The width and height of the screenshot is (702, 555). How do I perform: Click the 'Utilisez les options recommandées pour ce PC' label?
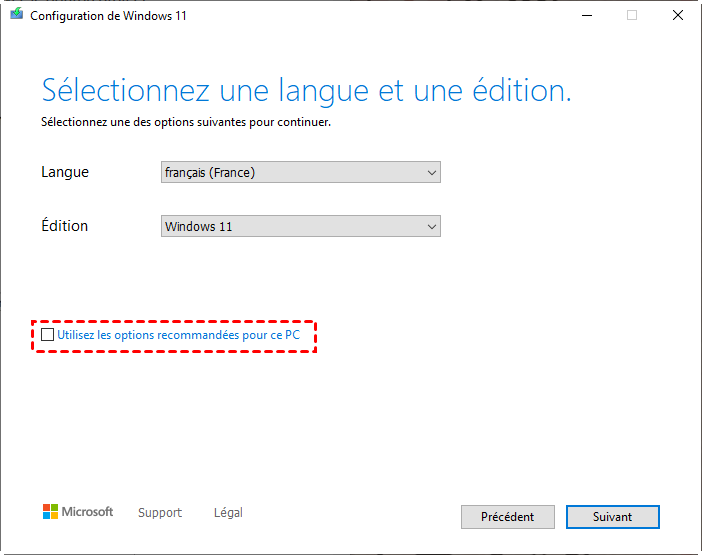click(178, 335)
